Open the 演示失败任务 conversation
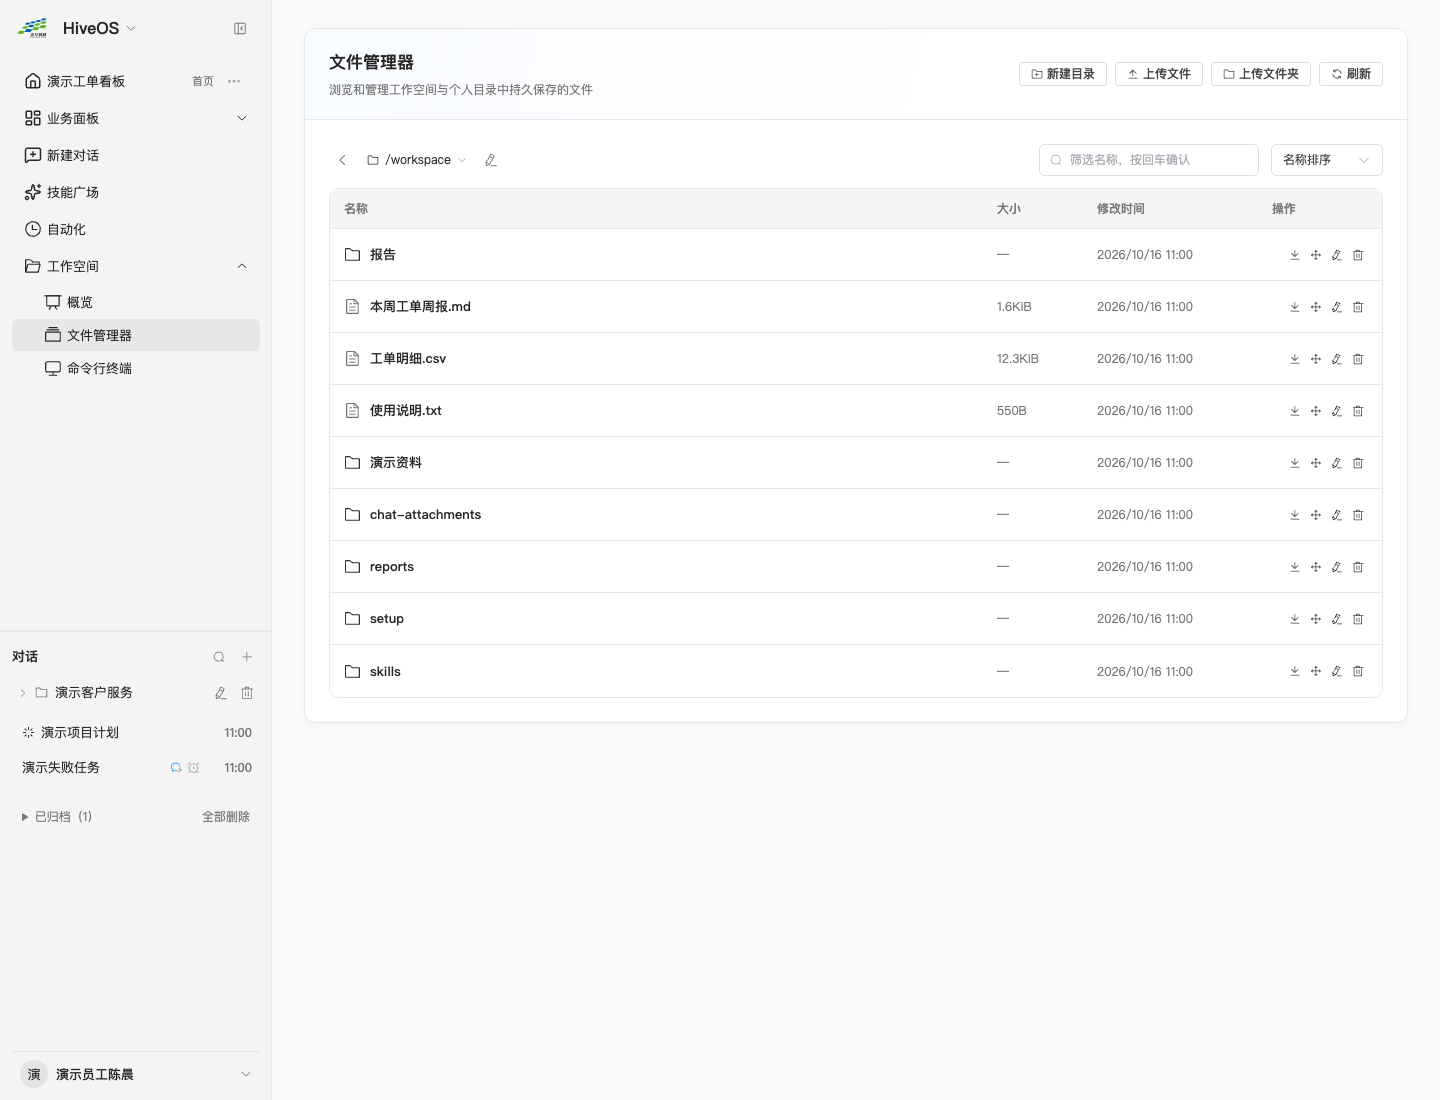 click(x=136, y=768)
